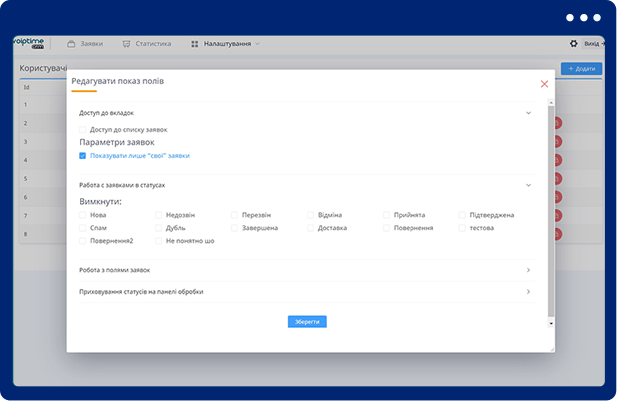Click the Зберегти button
Image resolution: width=617 pixels, height=401 pixels.
(307, 322)
